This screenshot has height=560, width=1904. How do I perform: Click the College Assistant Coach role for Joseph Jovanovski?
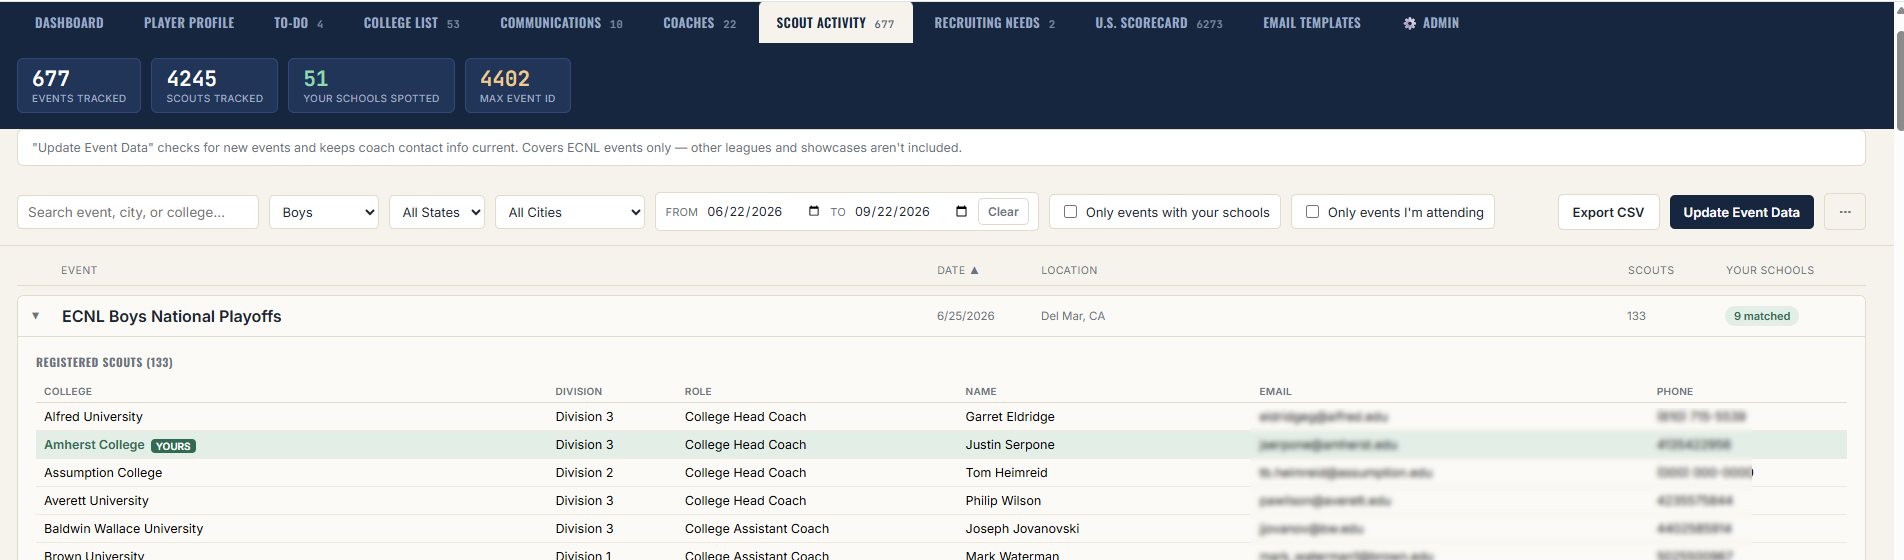(x=756, y=529)
